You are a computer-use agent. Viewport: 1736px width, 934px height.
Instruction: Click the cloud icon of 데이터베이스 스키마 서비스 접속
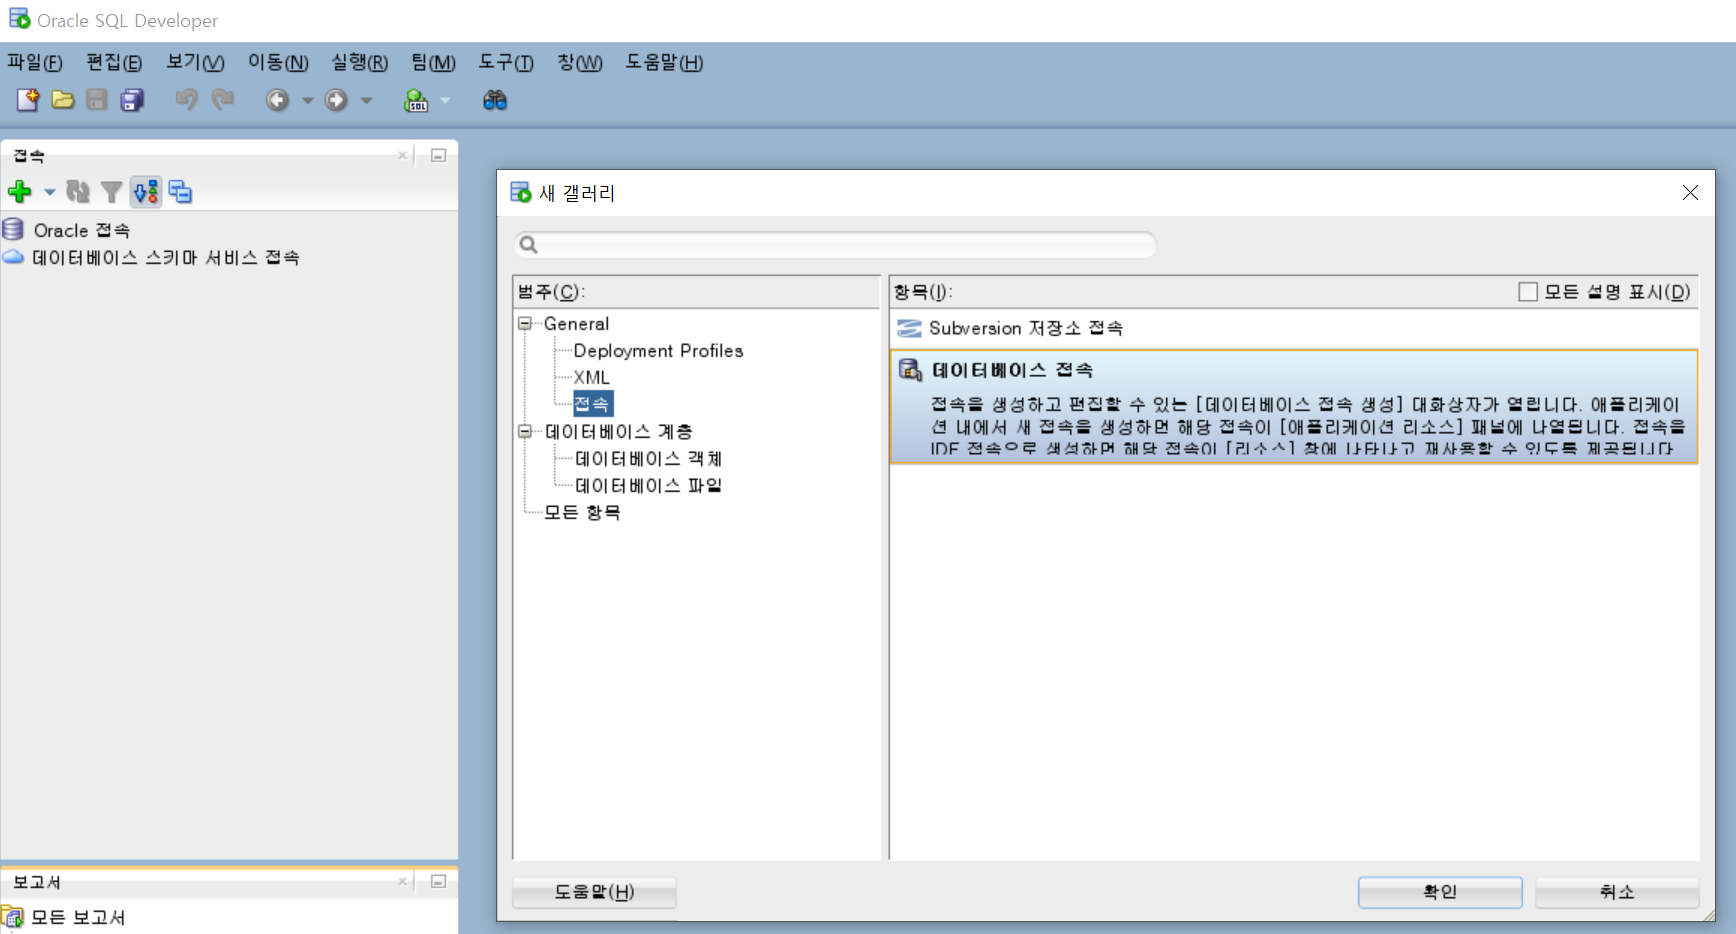point(13,256)
